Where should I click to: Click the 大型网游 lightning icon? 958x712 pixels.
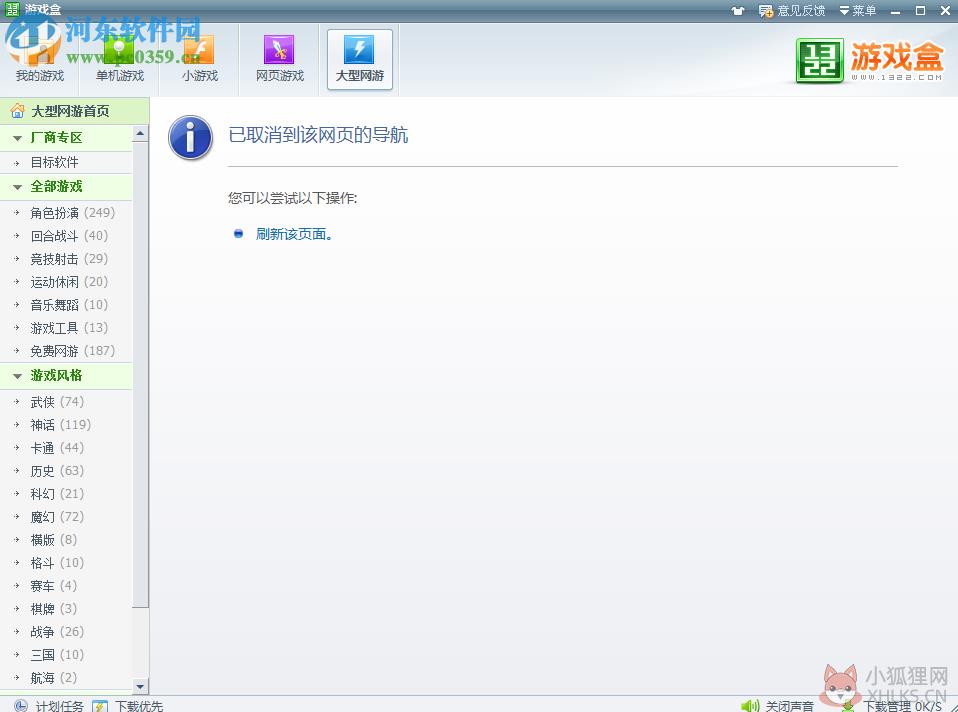[359, 50]
